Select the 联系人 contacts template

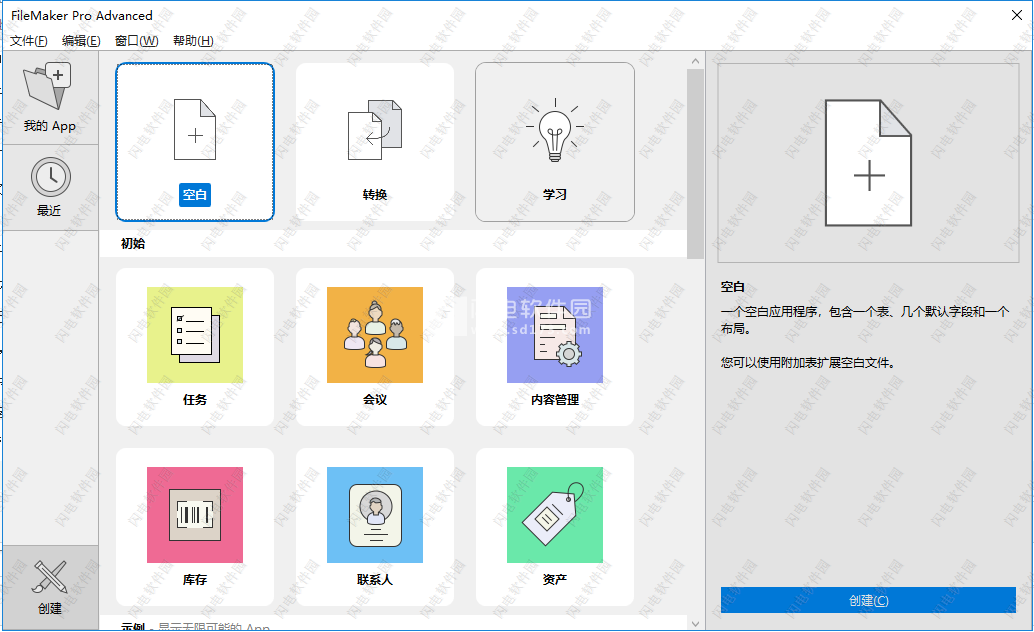point(375,526)
